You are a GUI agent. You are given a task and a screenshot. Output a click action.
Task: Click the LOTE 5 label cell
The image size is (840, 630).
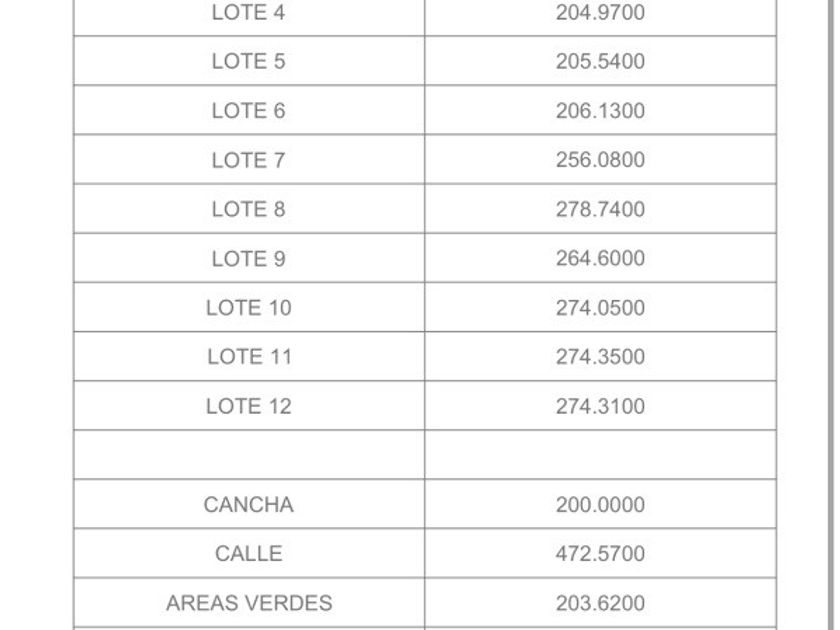tap(248, 61)
